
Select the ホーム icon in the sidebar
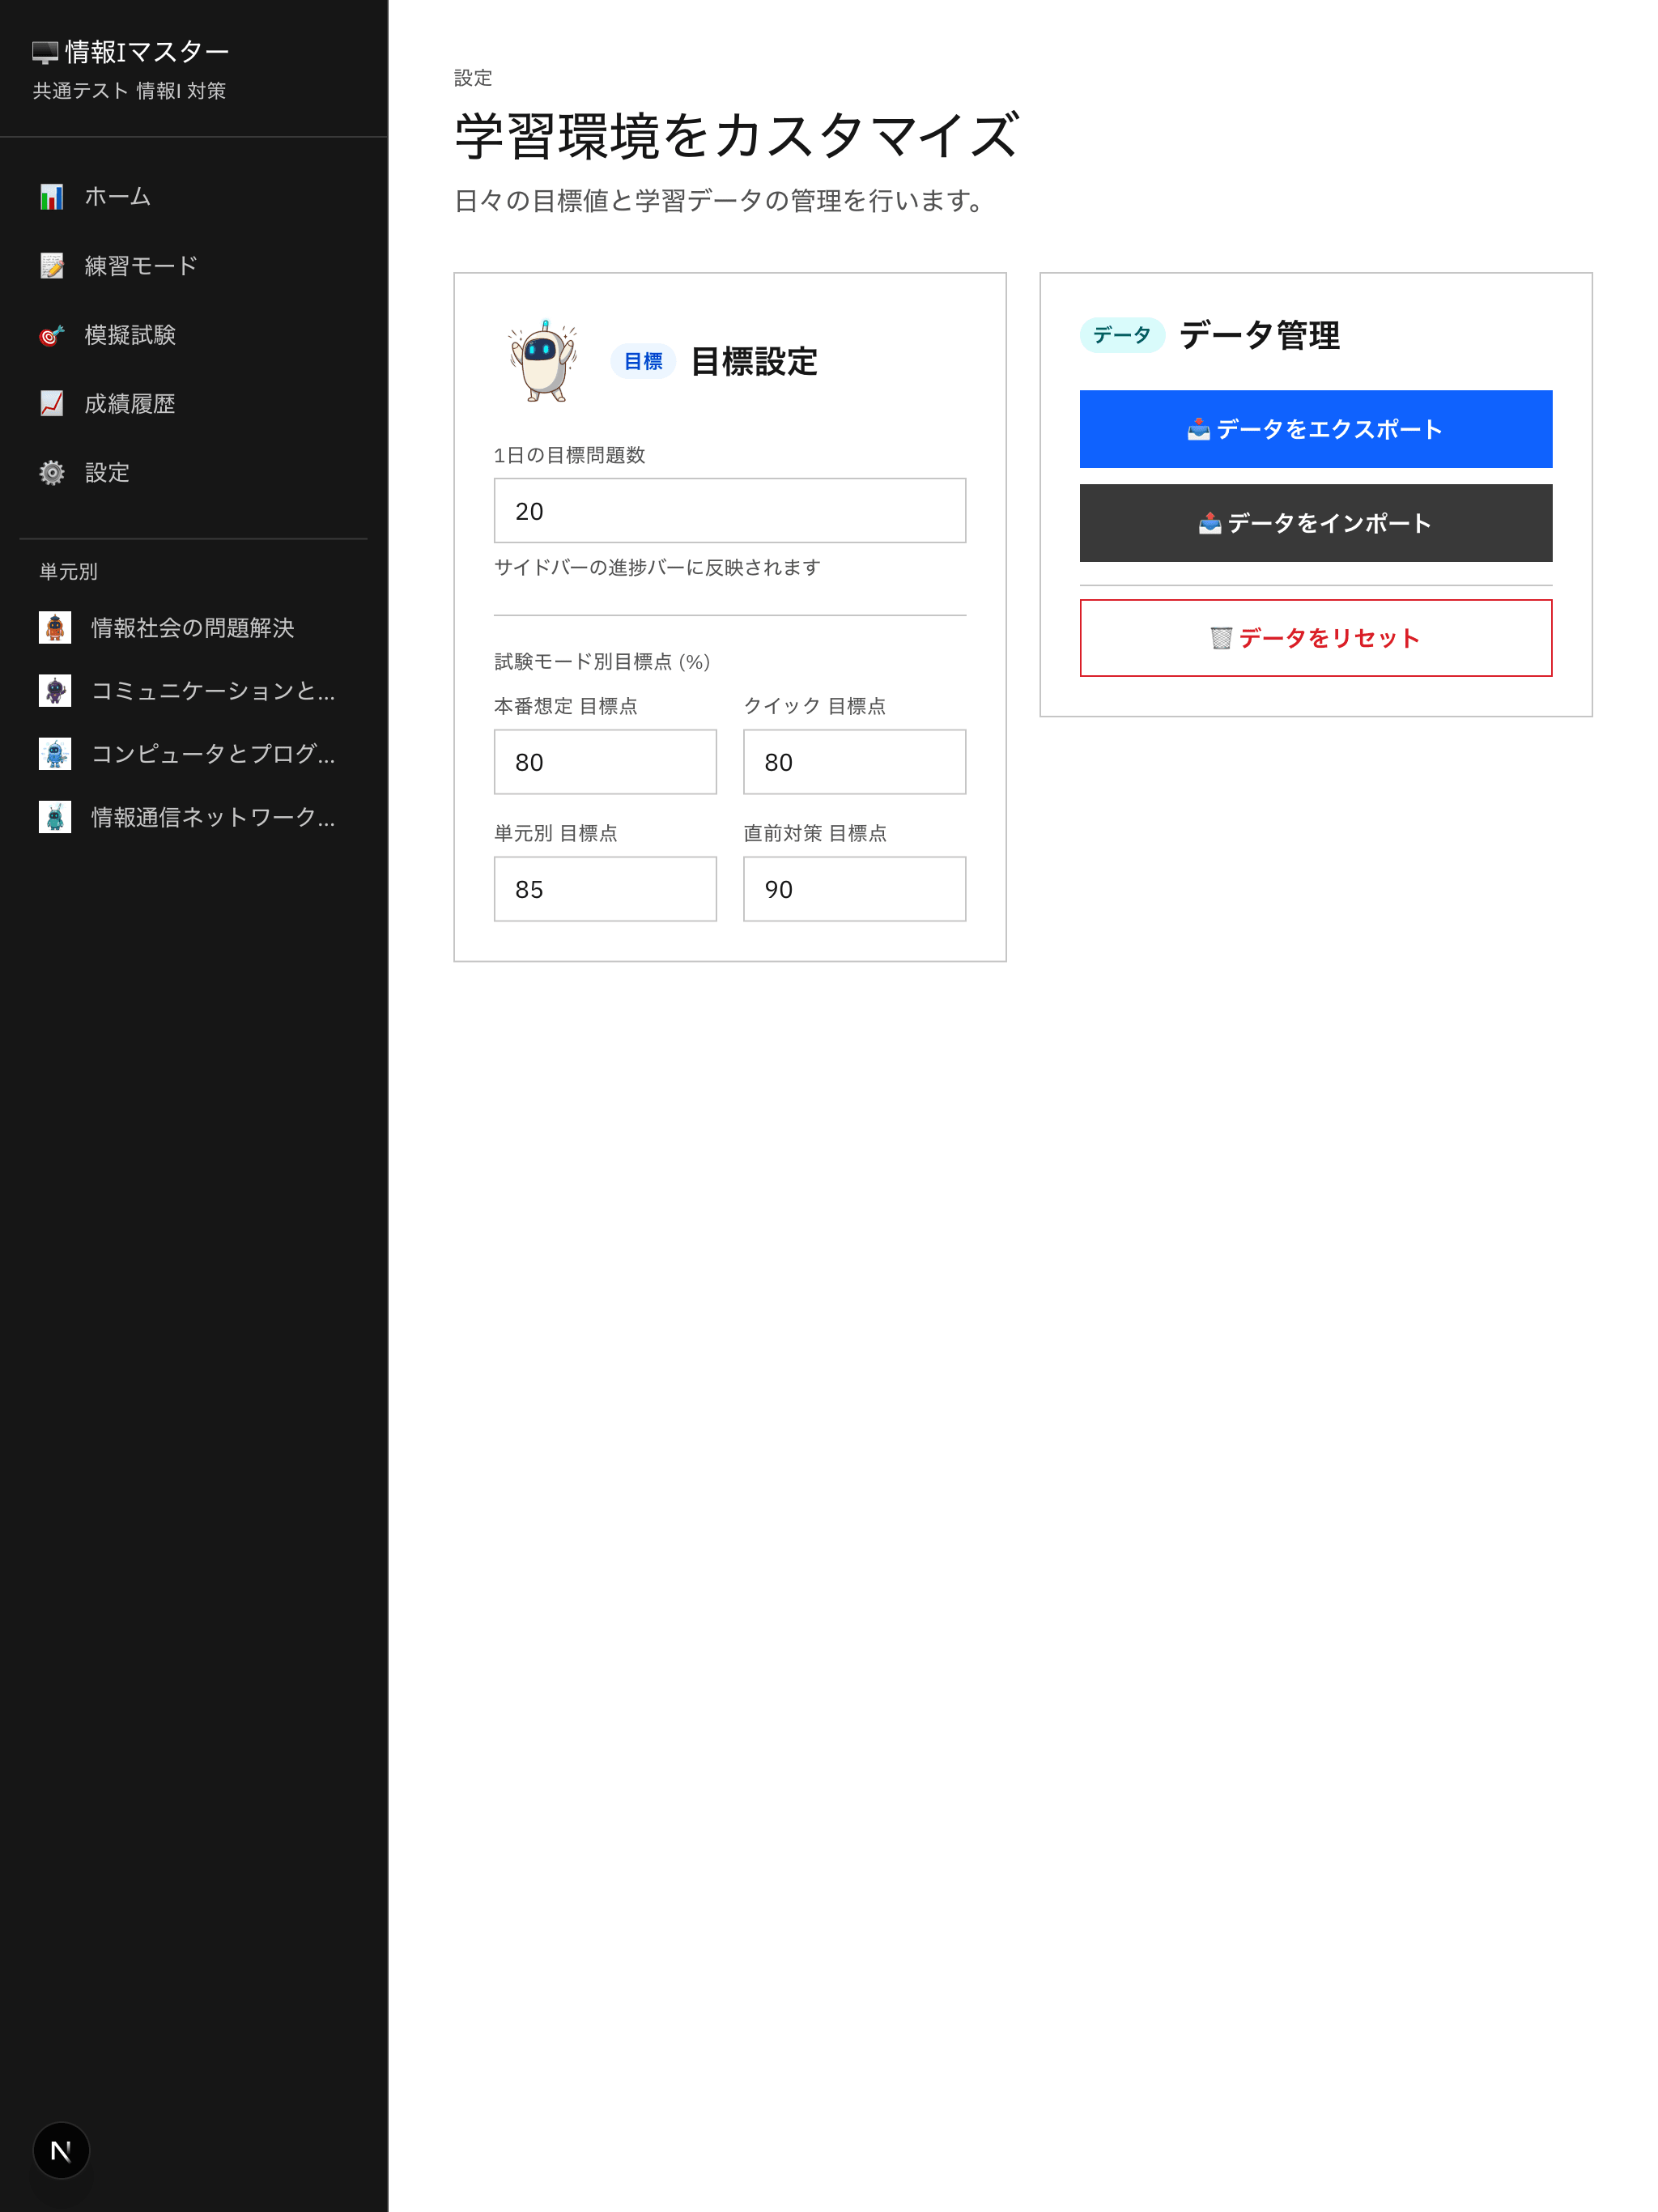point(52,196)
